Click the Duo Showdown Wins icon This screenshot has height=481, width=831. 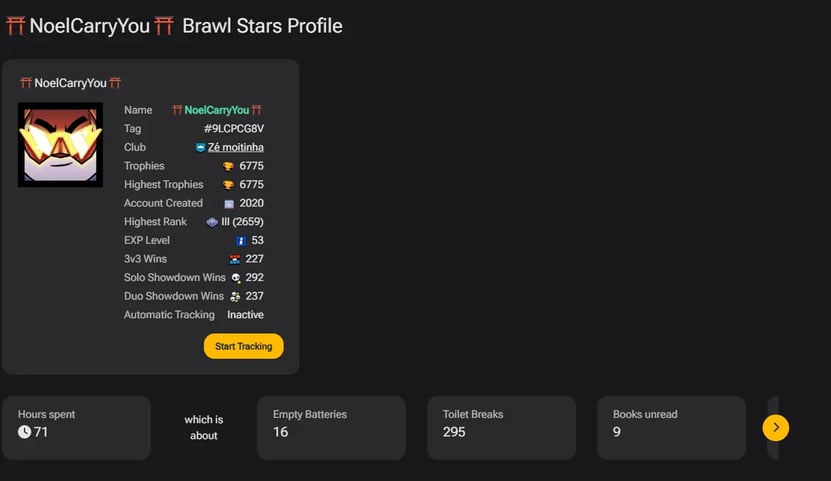[x=235, y=296]
